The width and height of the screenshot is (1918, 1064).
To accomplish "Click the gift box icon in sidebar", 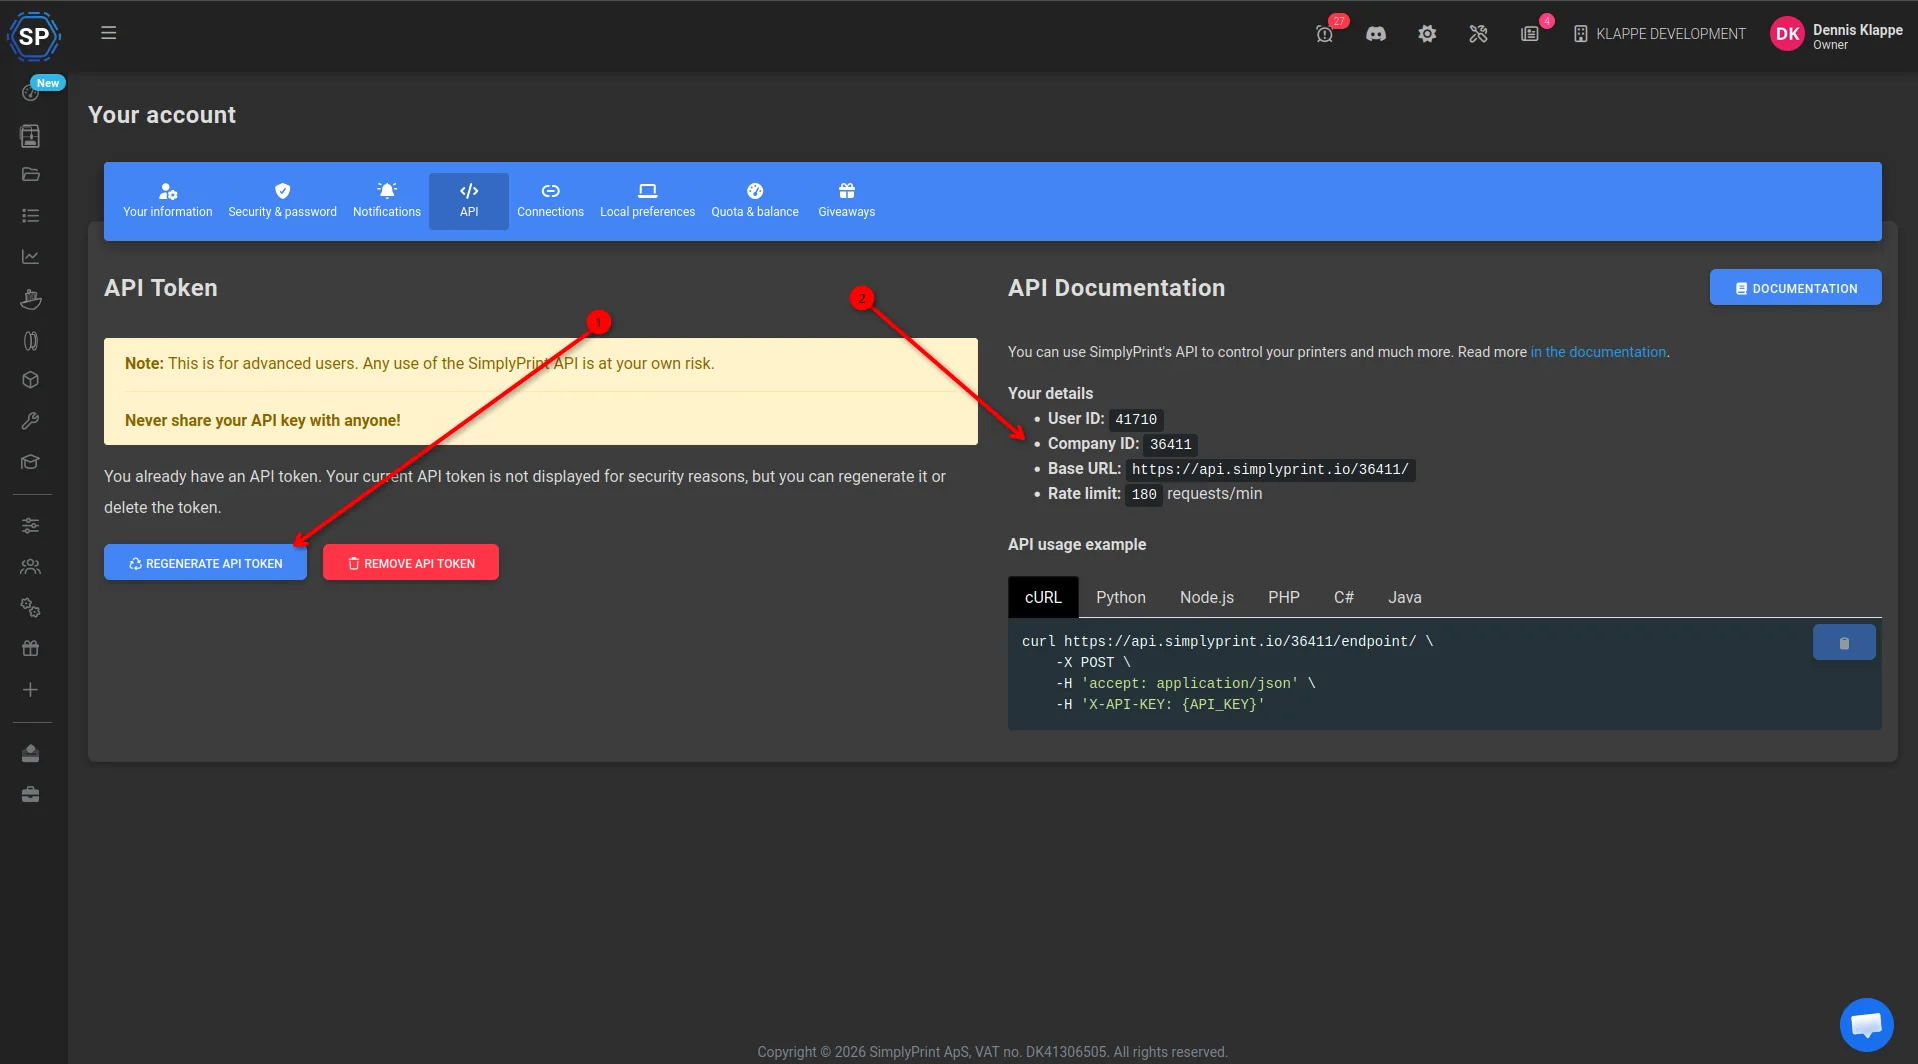I will pos(31,648).
